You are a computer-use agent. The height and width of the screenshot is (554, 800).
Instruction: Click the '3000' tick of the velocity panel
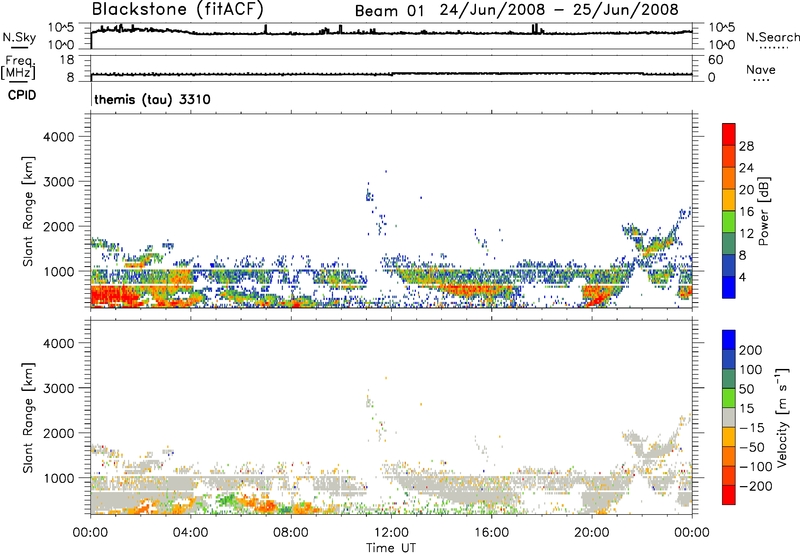(x=58, y=388)
